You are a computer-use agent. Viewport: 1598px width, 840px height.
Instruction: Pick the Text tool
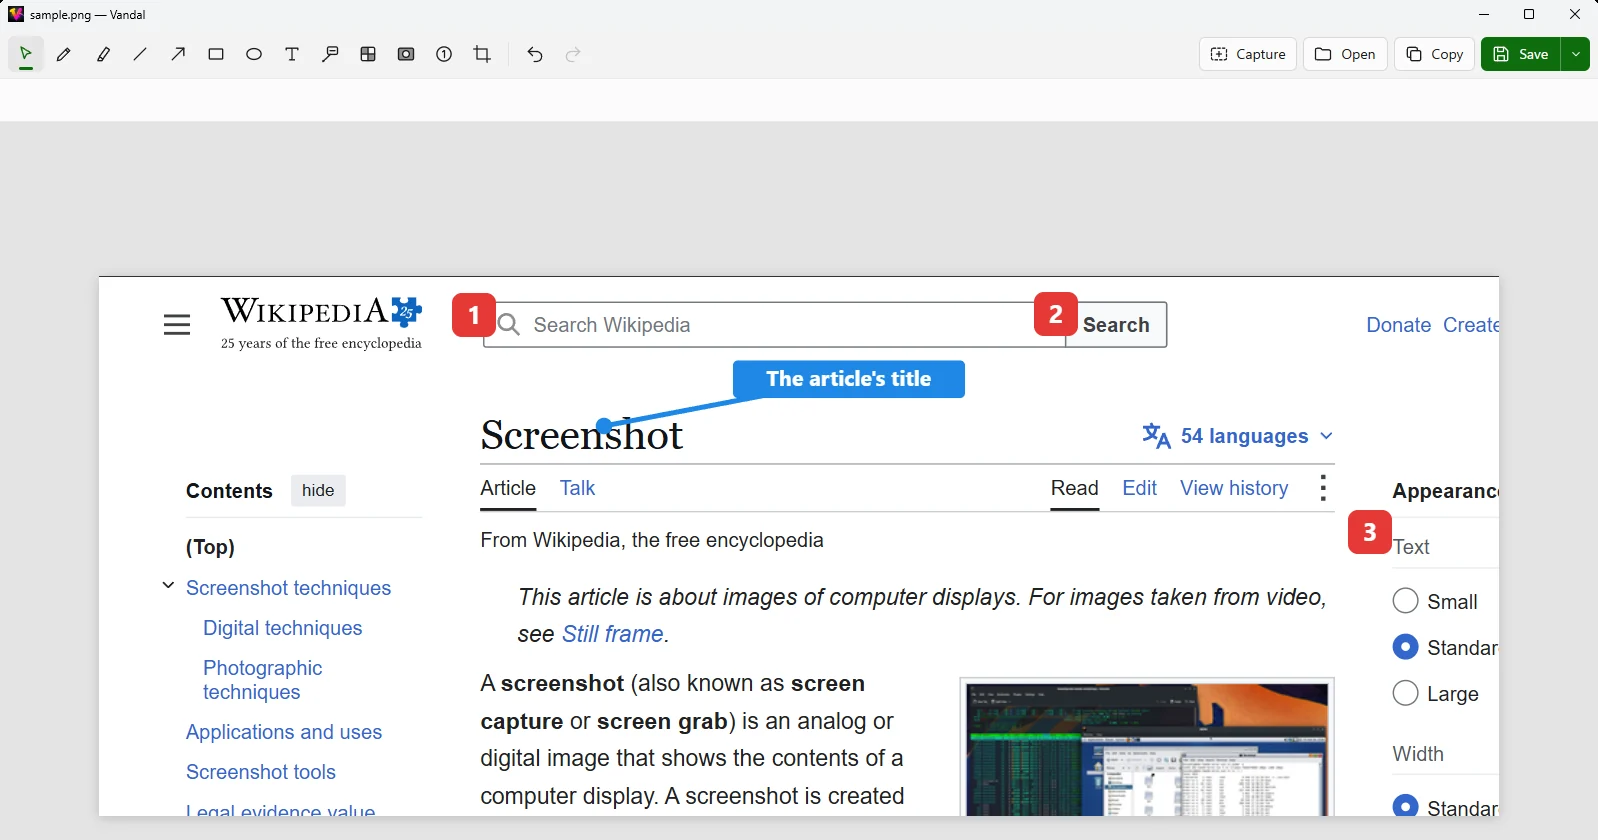coord(292,54)
